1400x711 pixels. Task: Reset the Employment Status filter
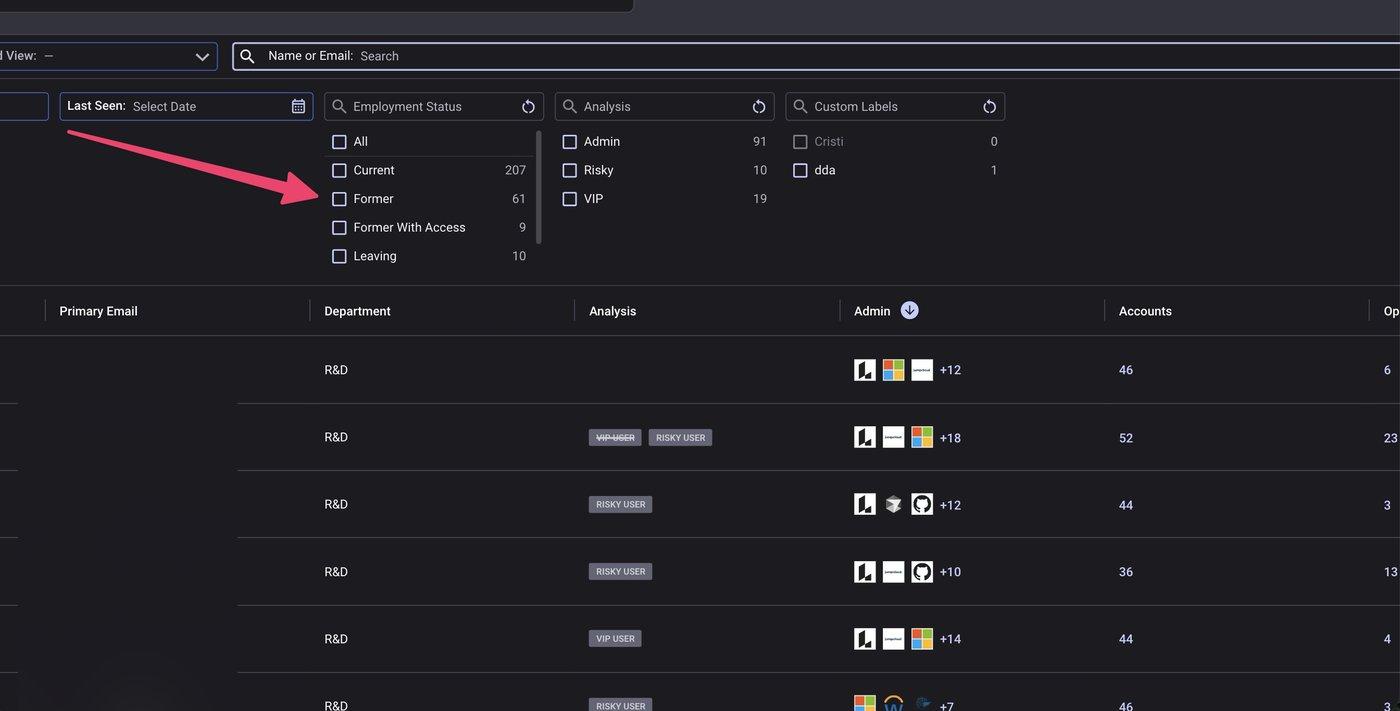click(528, 106)
